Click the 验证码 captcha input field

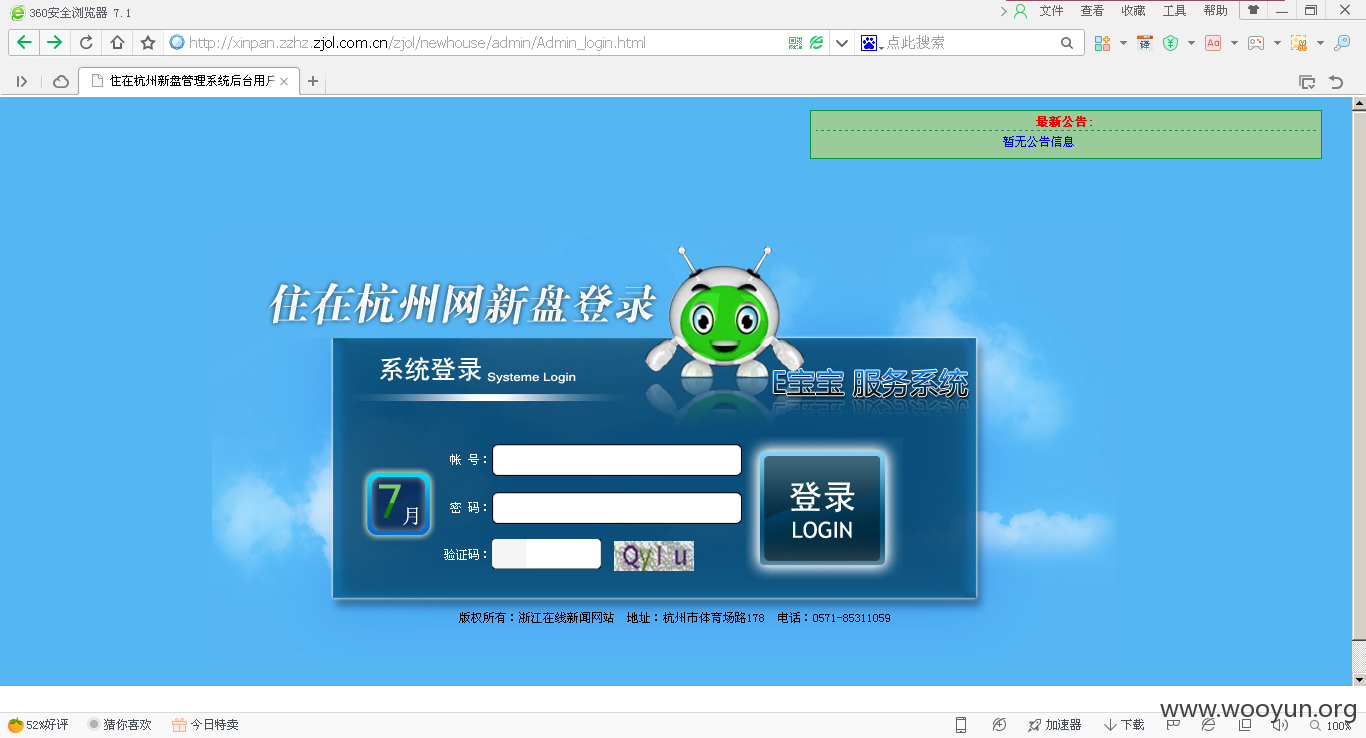coord(546,554)
